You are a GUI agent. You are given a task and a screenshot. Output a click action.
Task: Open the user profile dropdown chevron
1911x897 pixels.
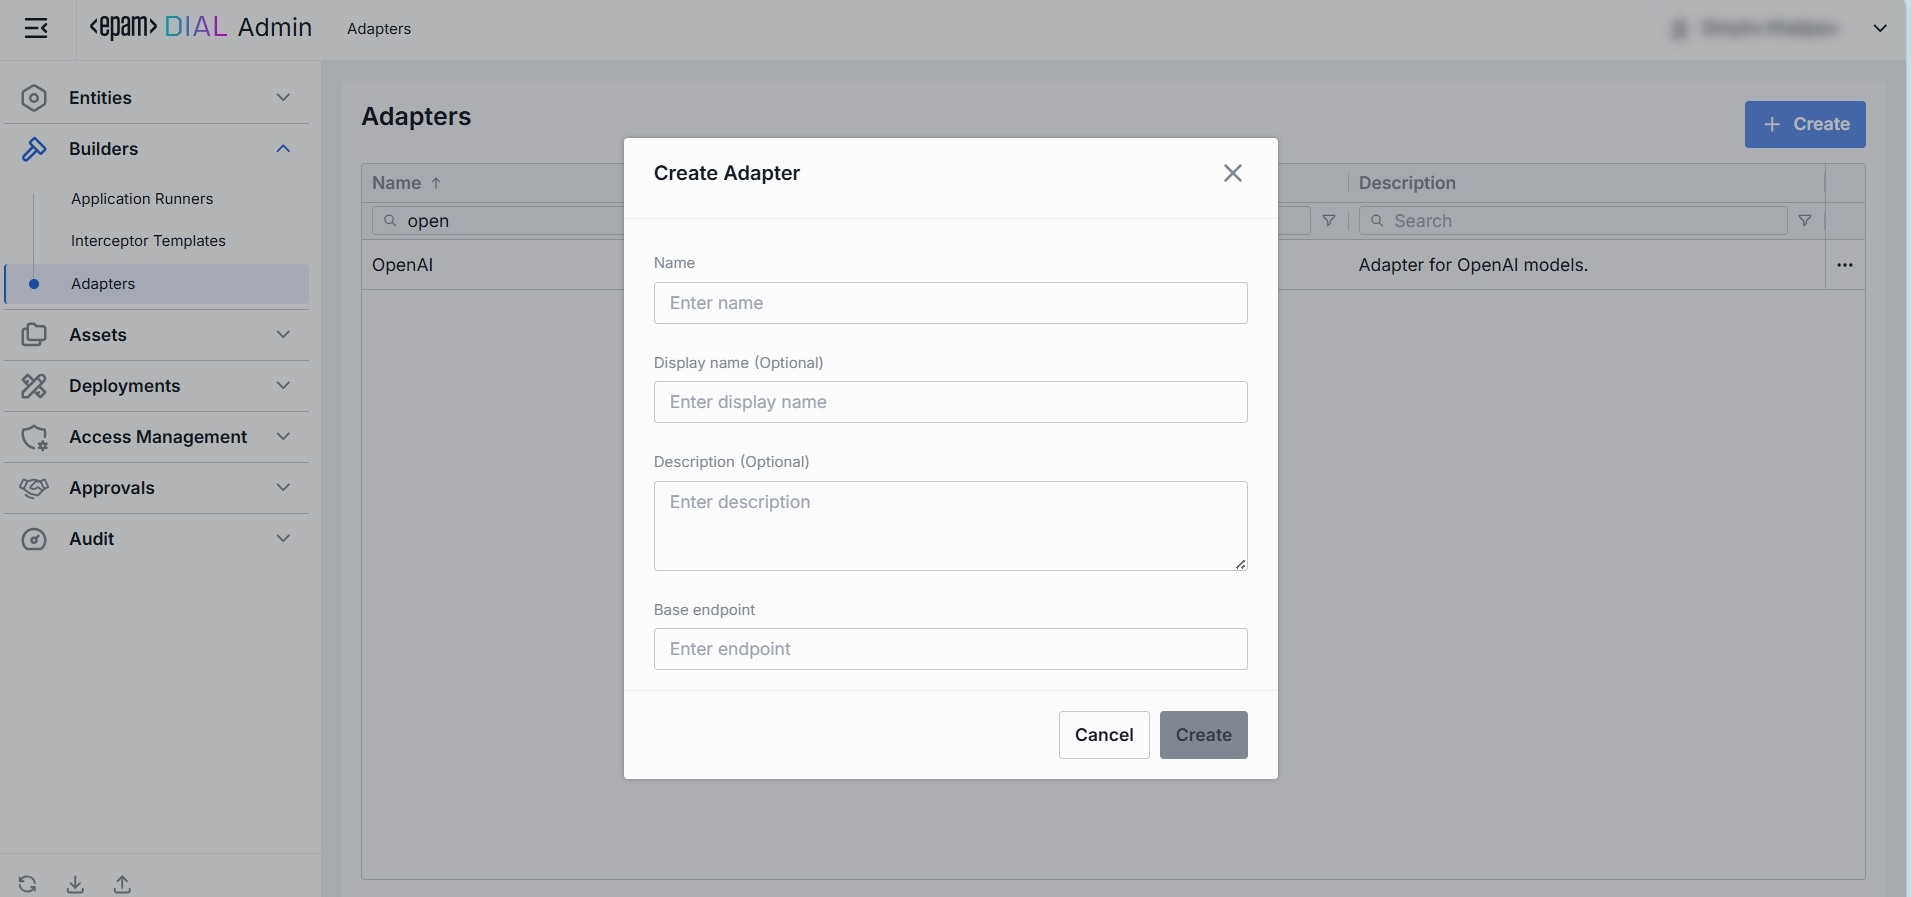click(1879, 28)
